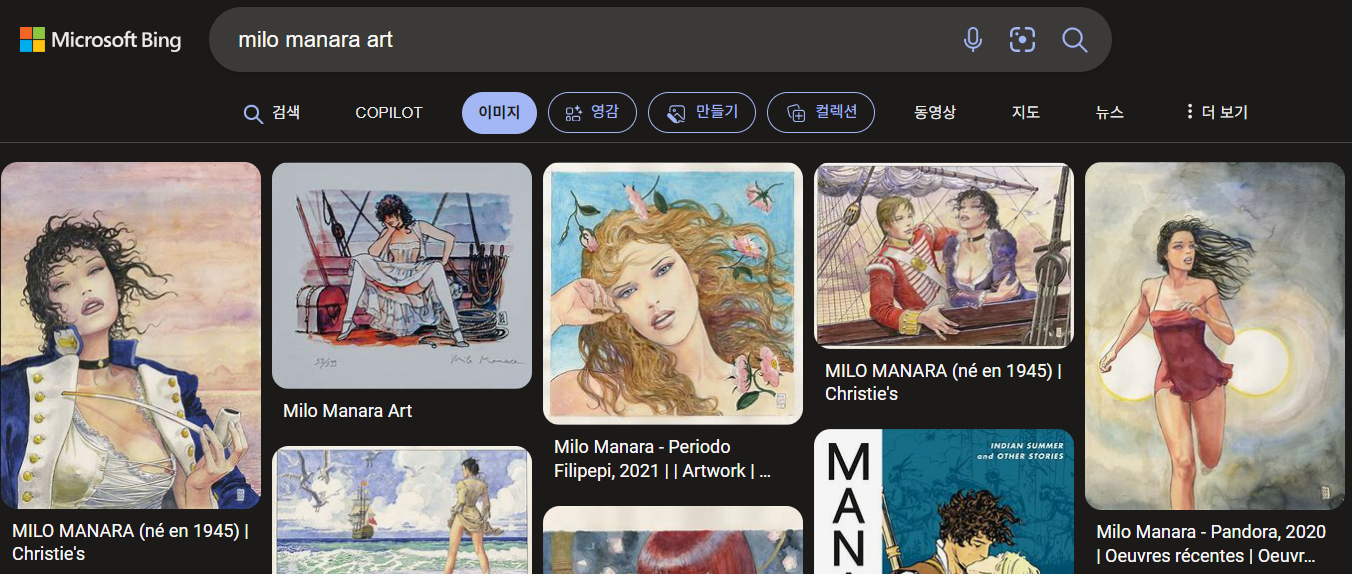The image size is (1352, 574).
Task: Select the 이미지 tab
Action: (499, 113)
